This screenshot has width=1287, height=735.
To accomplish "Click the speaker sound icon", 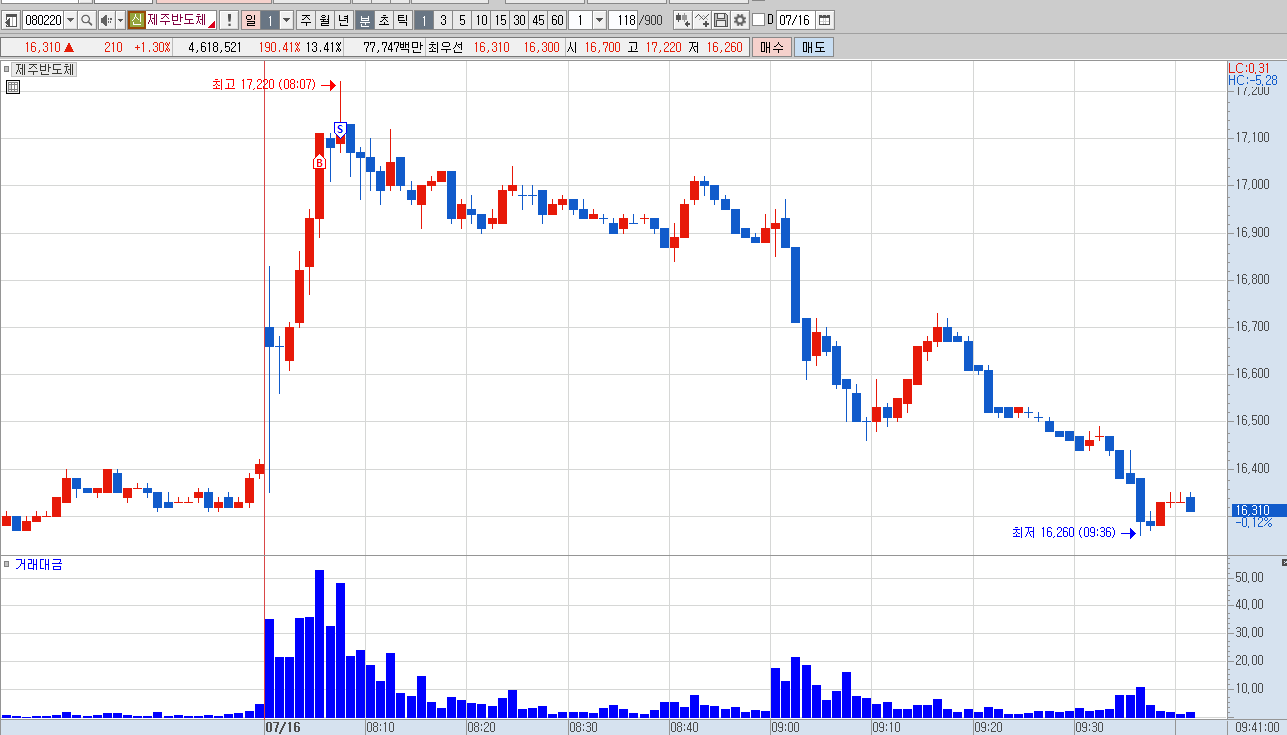I will point(106,20).
